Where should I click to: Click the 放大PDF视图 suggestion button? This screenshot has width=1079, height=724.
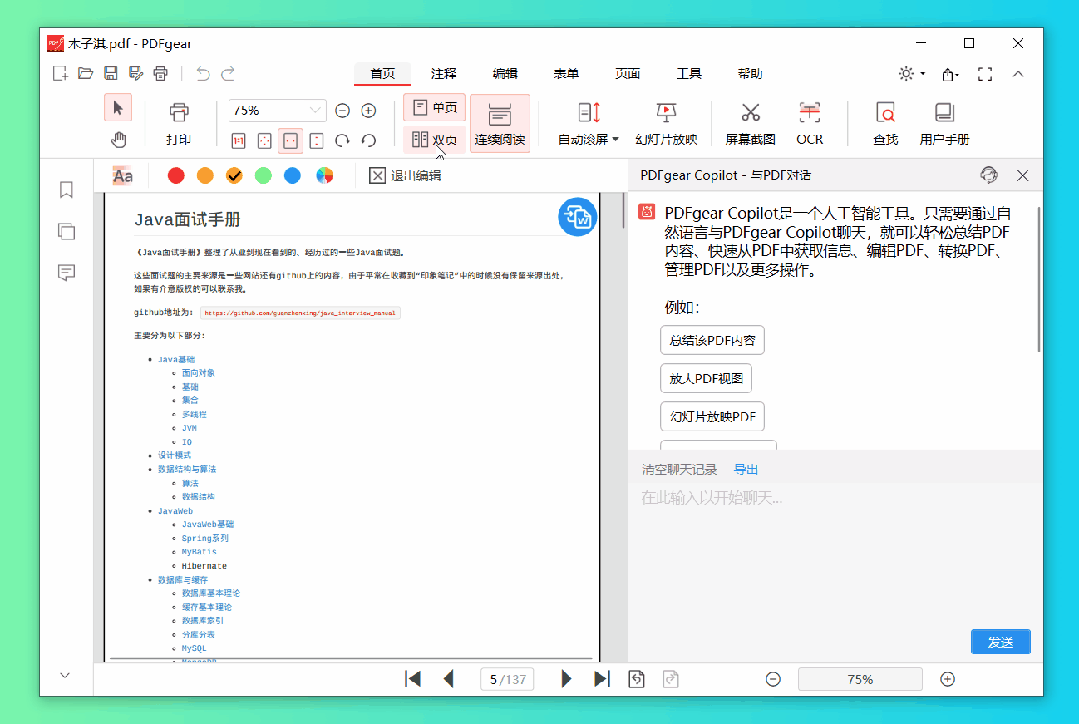(706, 378)
